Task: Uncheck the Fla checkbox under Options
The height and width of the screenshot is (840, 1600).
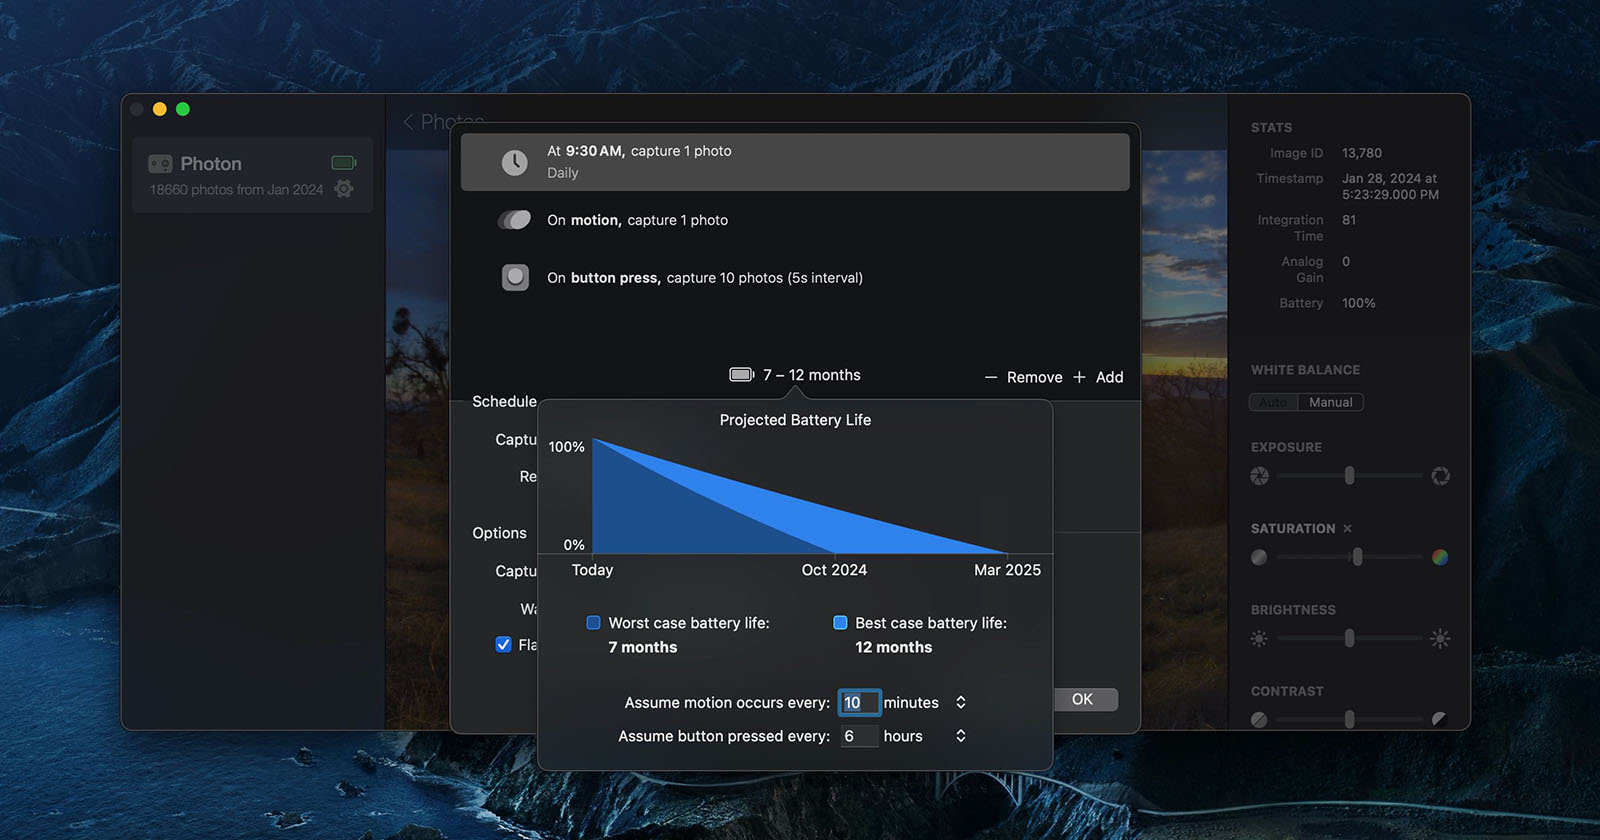Action: click(x=504, y=645)
